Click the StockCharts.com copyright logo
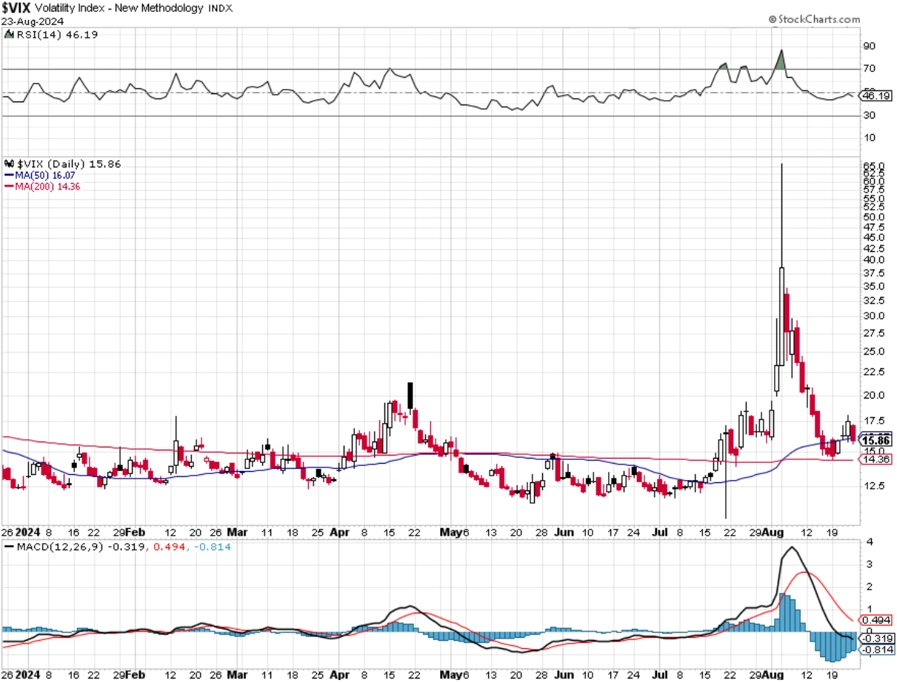Screen dimensions: 897x683 coord(814,19)
